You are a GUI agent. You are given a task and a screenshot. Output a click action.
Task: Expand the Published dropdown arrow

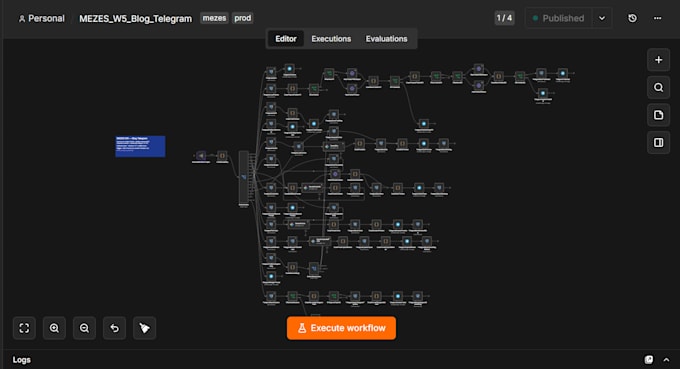click(602, 18)
